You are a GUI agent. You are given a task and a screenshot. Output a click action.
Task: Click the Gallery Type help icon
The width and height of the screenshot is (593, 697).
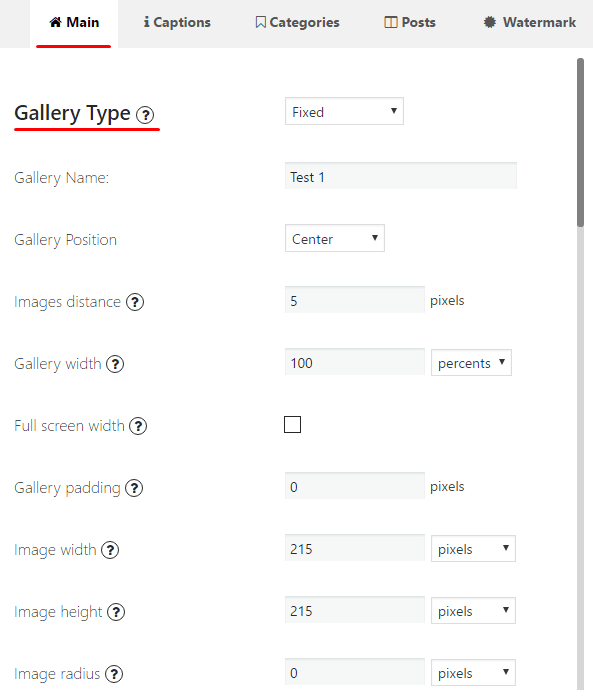[x=145, y=115]
